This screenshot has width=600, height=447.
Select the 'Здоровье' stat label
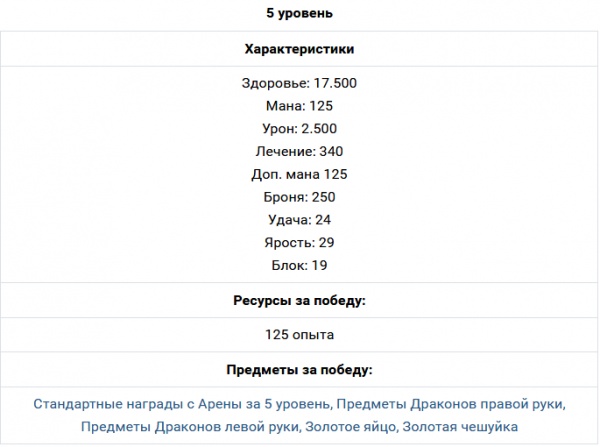click(274, 82)
